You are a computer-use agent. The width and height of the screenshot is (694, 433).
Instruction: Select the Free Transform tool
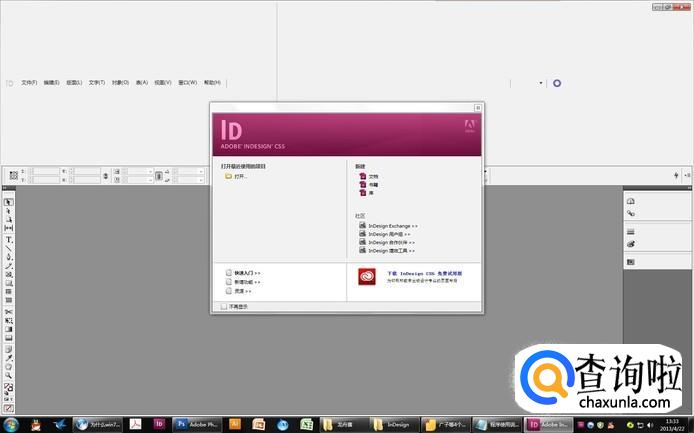pos(8,321)
